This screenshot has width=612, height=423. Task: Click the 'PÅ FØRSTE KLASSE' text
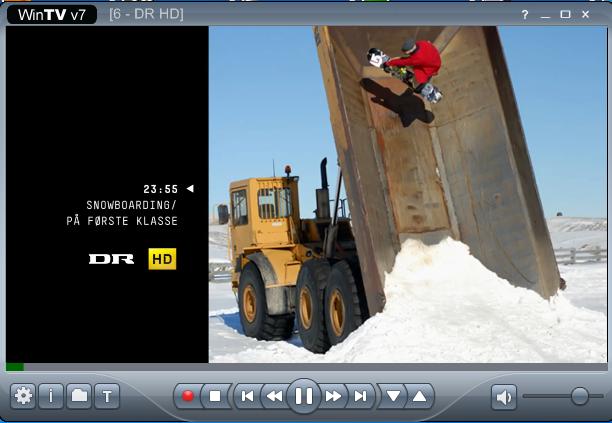[x=122, y=221]
